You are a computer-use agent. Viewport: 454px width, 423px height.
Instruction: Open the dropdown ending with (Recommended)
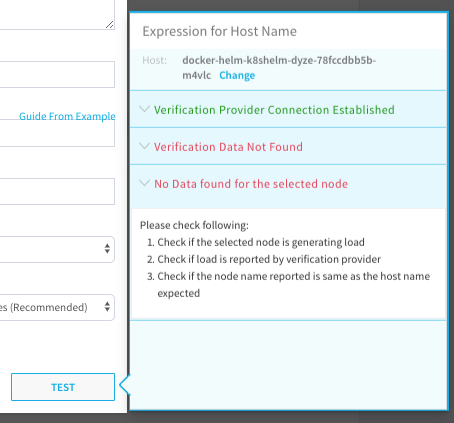click(x=57, y=307)
